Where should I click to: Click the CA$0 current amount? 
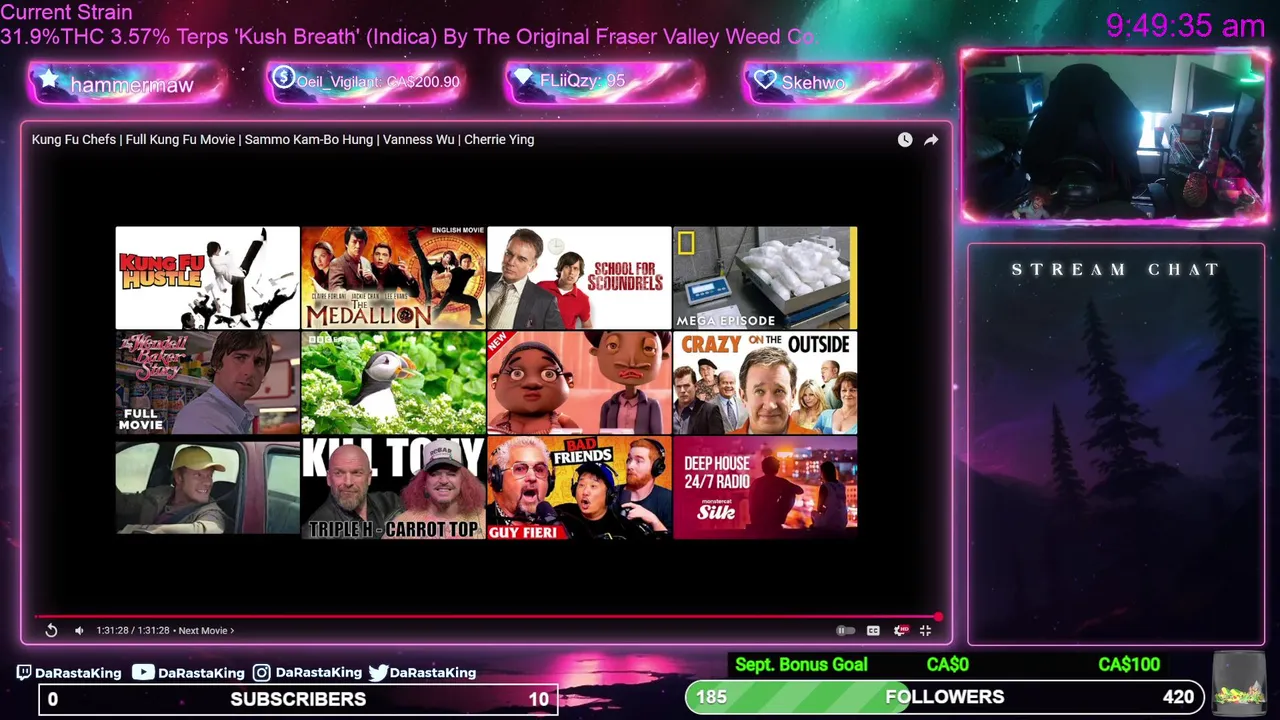[947, 665]
